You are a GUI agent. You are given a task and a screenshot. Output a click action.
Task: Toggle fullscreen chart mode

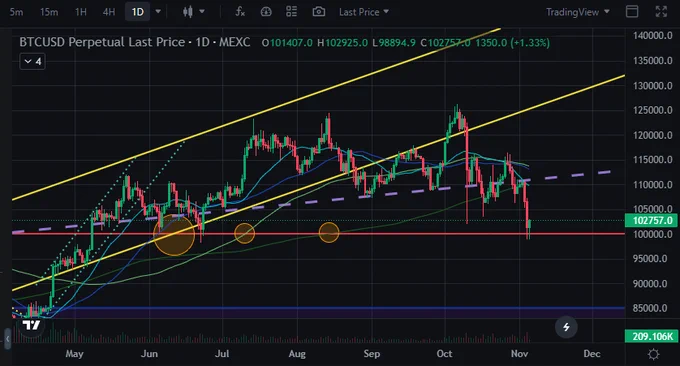coord(661,12)
